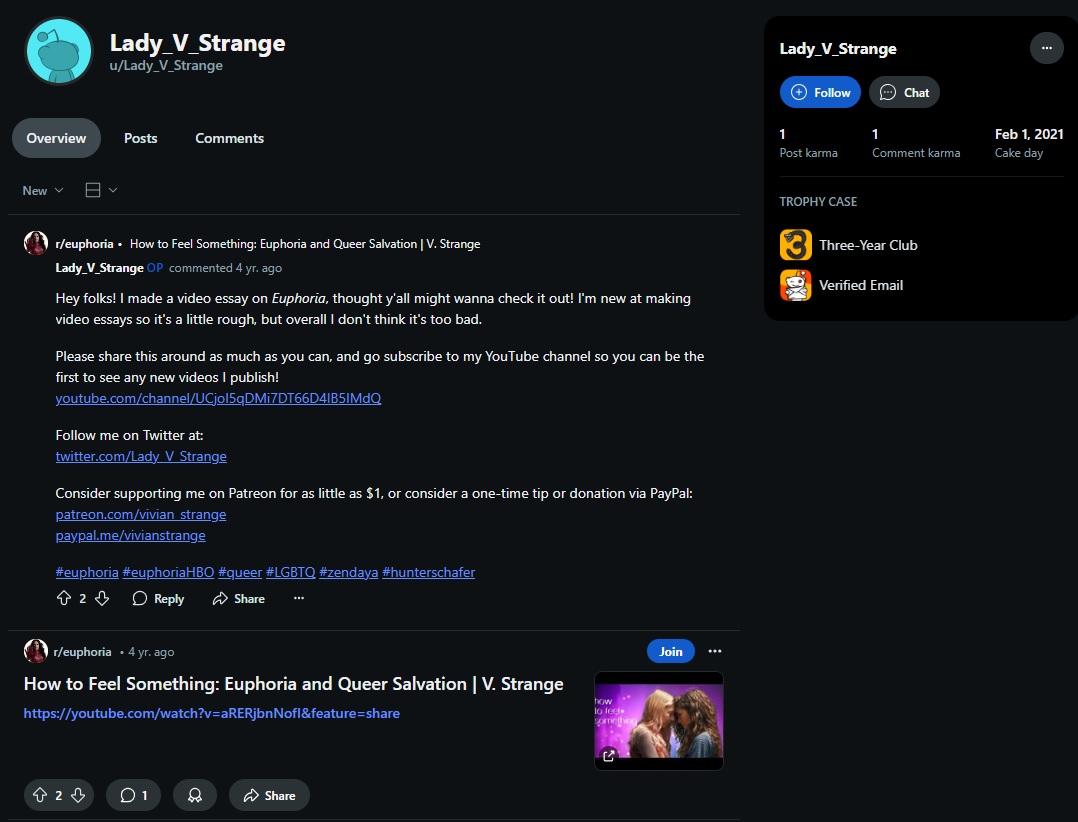Click the Comment karma label
The width and height of the screenshot is (1078, 822).
[916, 153]
